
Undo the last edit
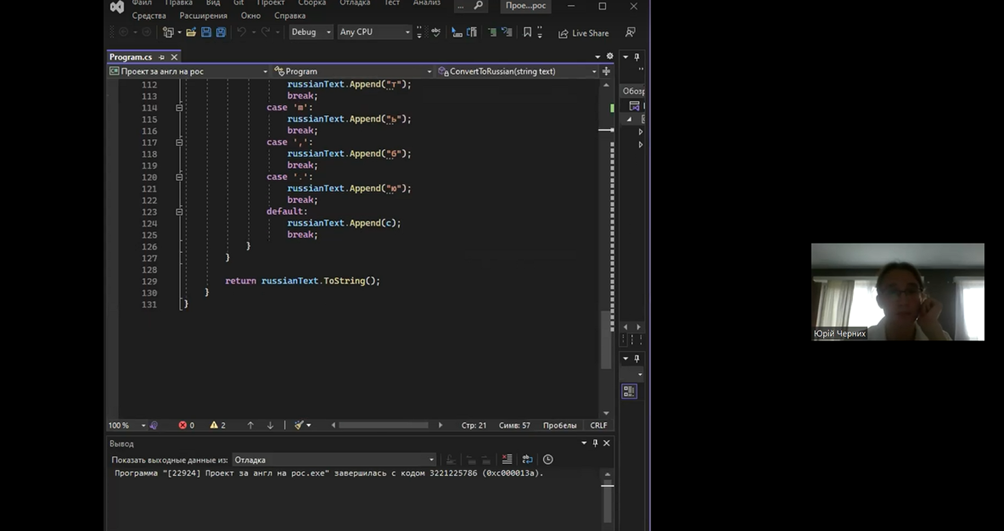(241, 32)
